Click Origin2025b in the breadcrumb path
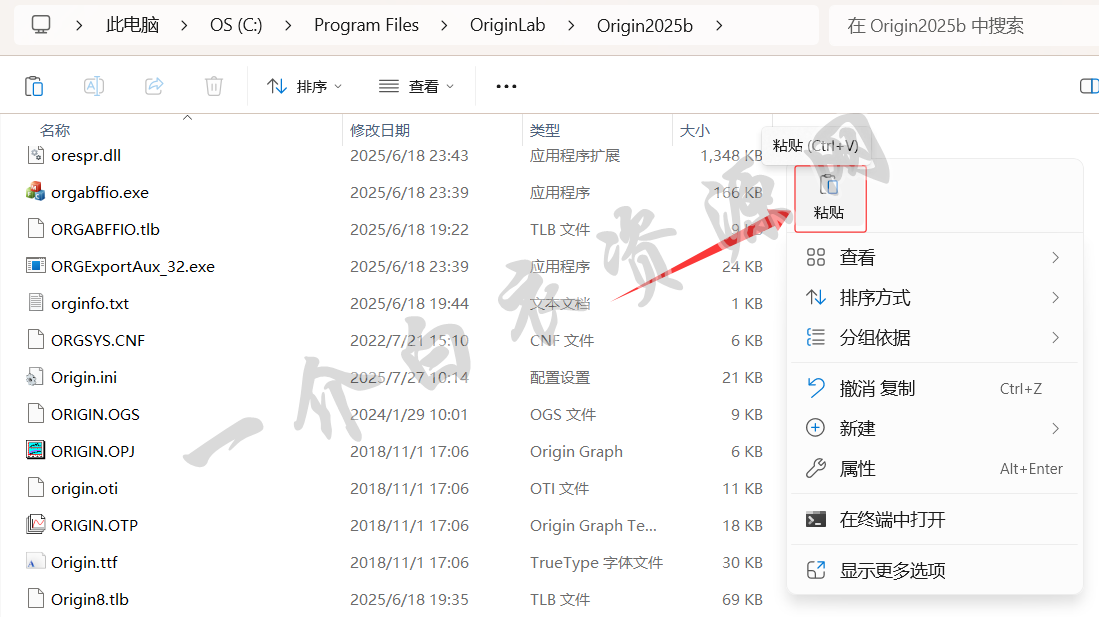 645,25
